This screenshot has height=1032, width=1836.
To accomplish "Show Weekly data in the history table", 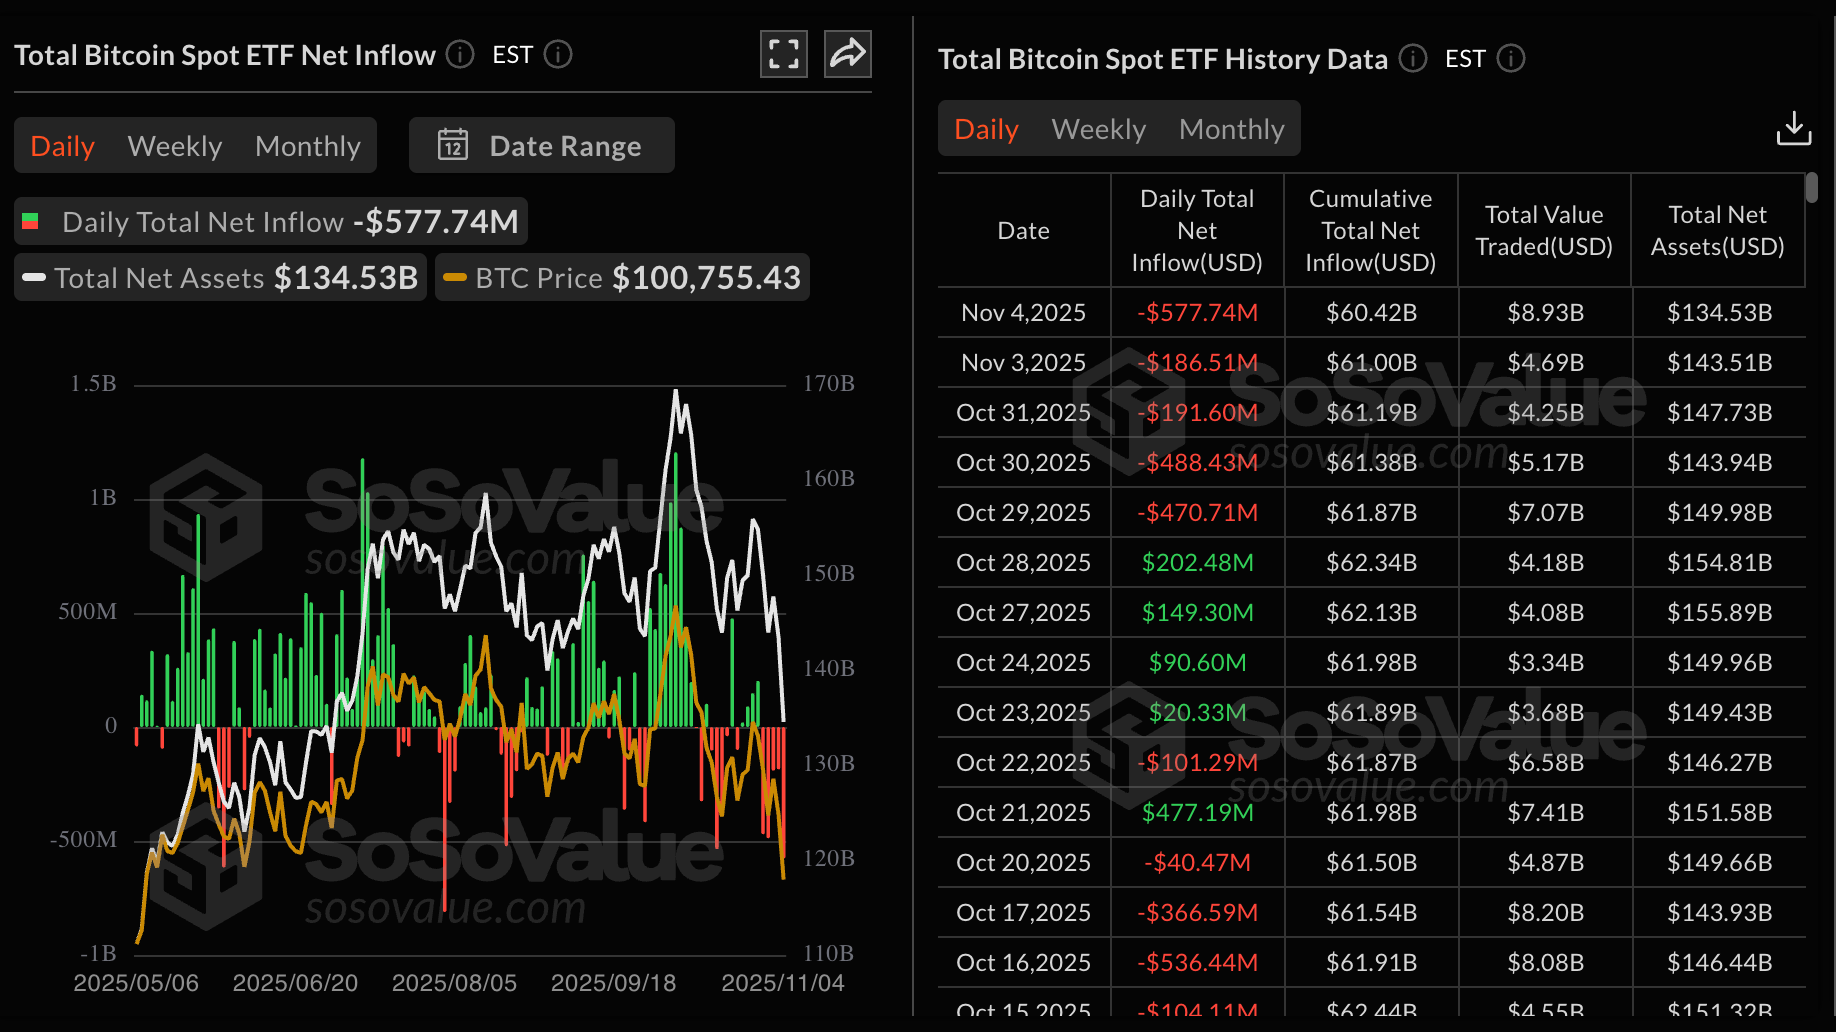I will pyautogui.click(x=1098, y=128).
